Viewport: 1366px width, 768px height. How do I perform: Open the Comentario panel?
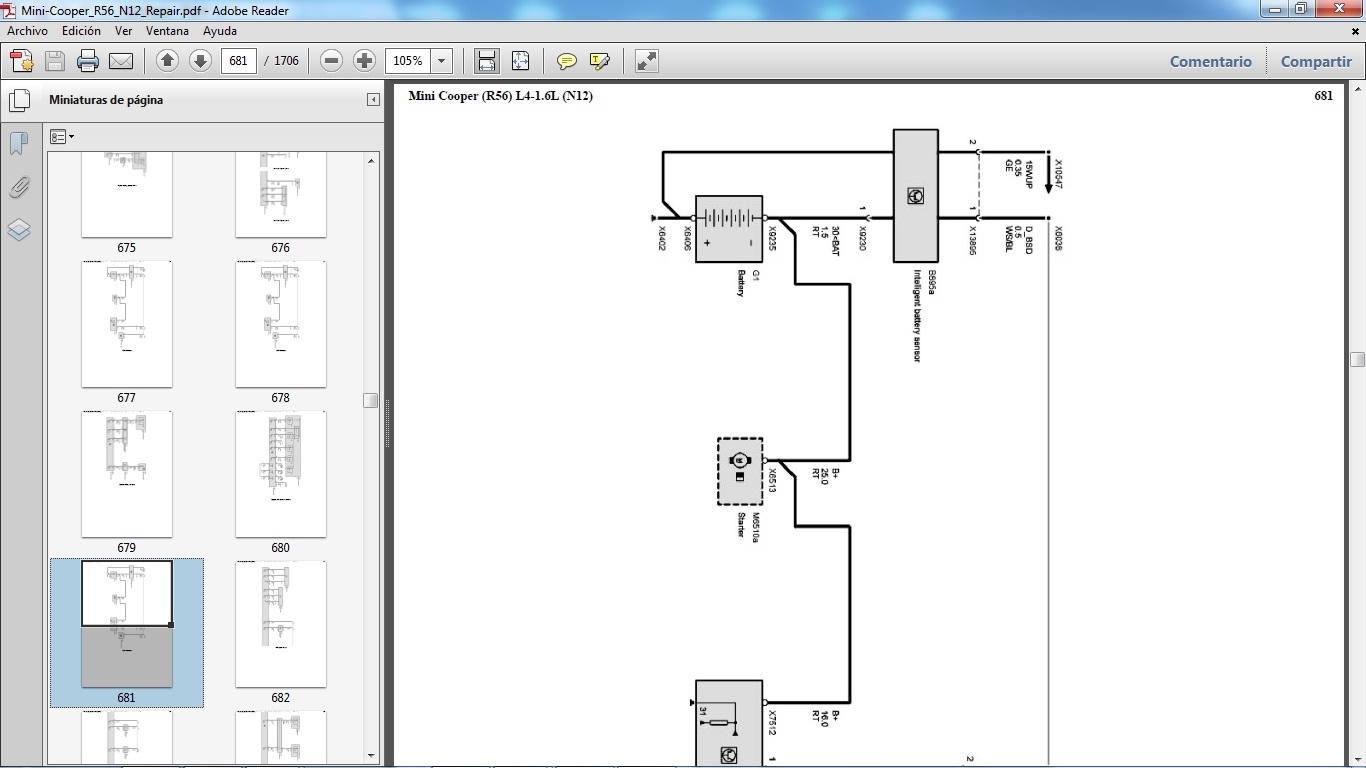pyautogui.click(x=1211, y=61)
